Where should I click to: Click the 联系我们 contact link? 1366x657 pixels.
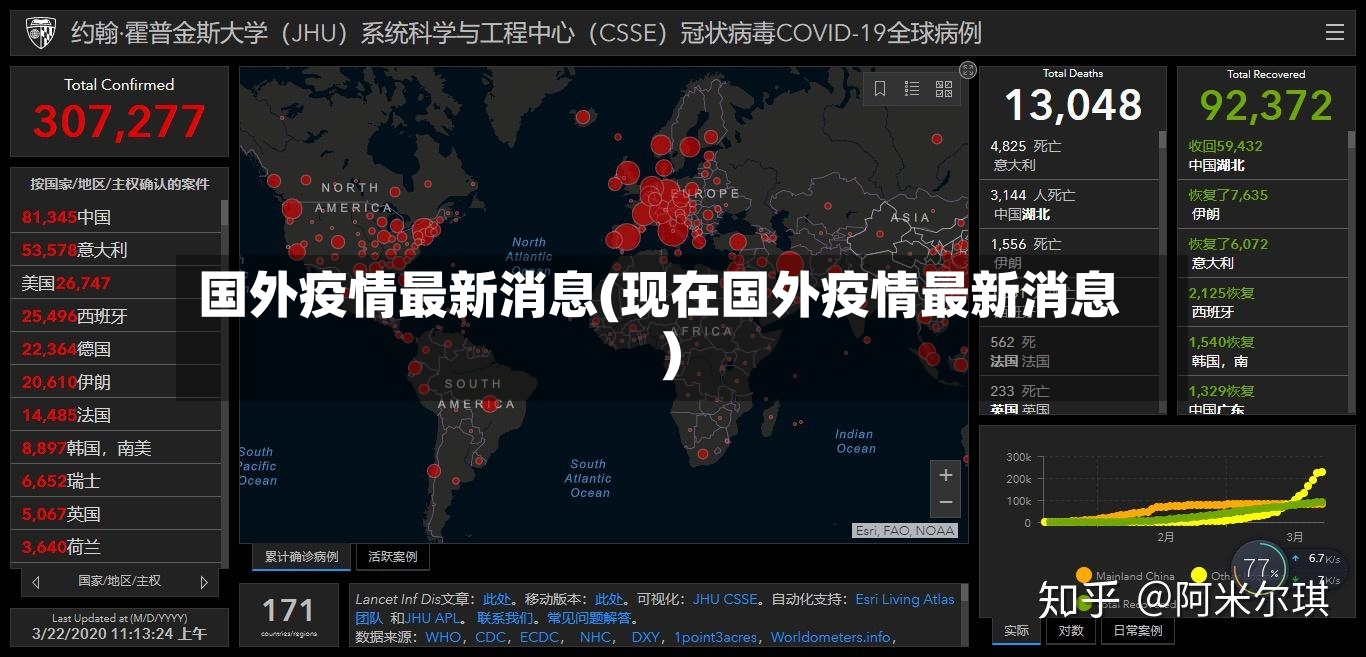(x=505, y=618)
